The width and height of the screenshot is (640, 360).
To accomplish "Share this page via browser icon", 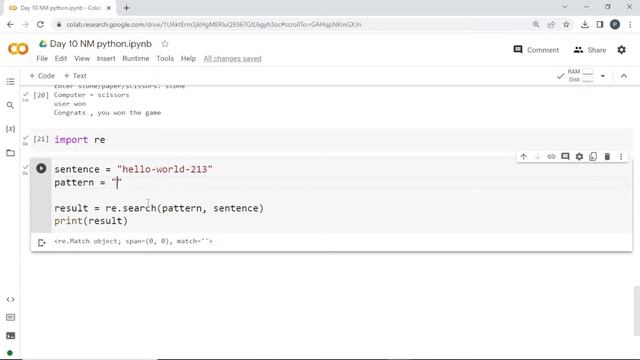I will coord(551,24).
